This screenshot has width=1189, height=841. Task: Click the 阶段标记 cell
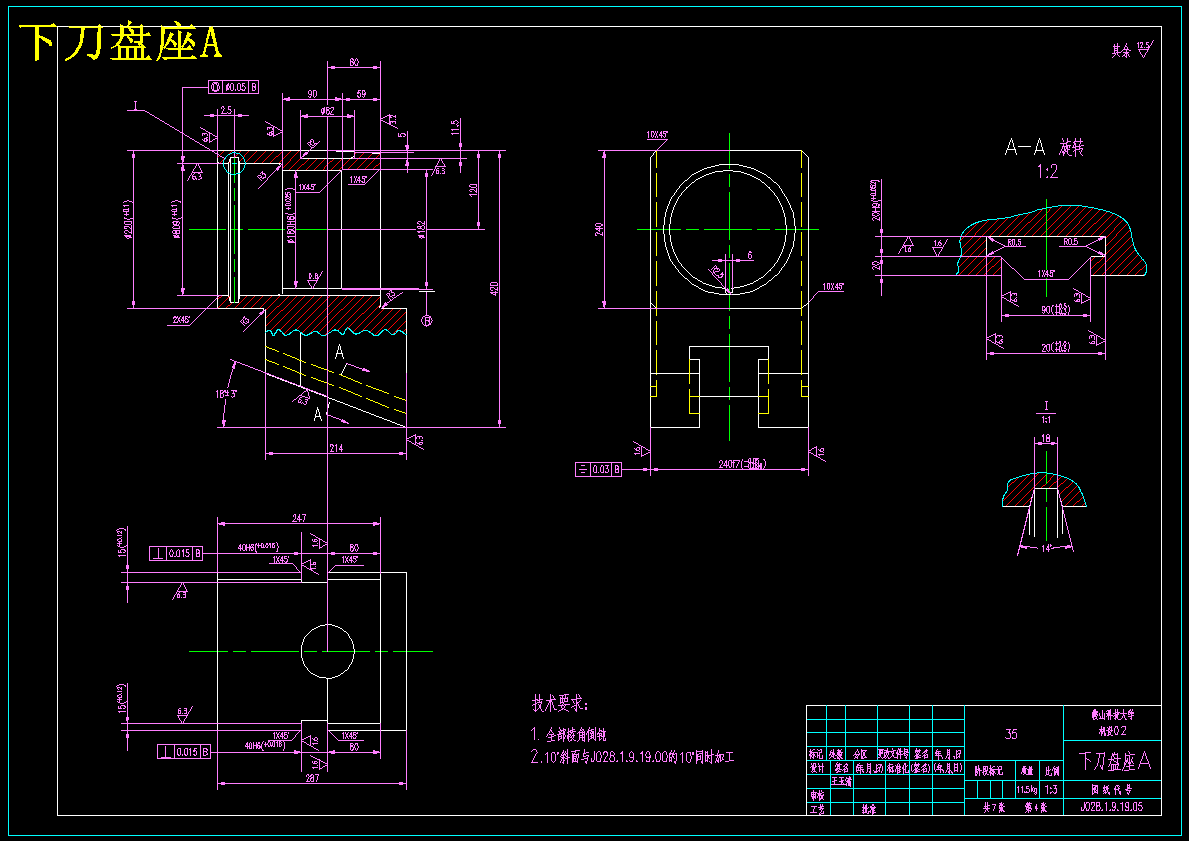tap(989, 770)
